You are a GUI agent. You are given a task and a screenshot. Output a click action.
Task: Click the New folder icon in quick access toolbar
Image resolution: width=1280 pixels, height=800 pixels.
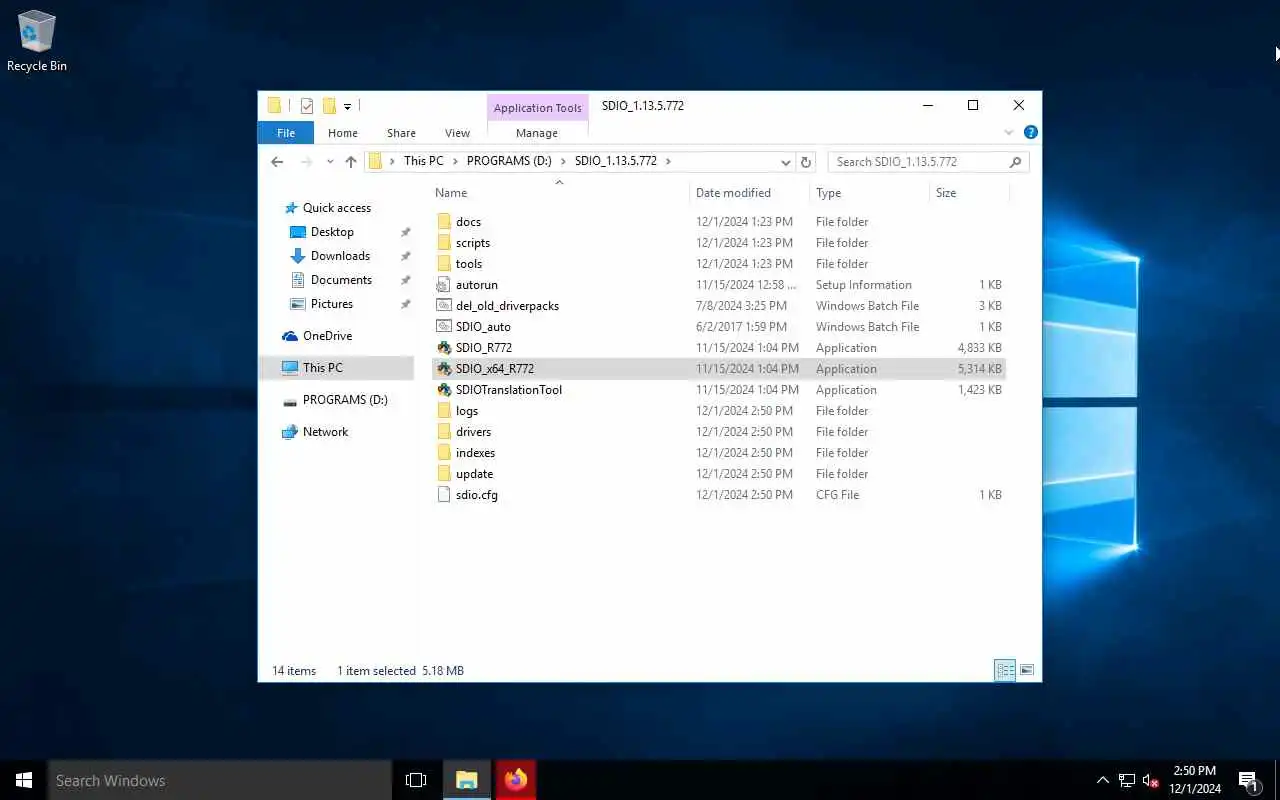(328, 106)
